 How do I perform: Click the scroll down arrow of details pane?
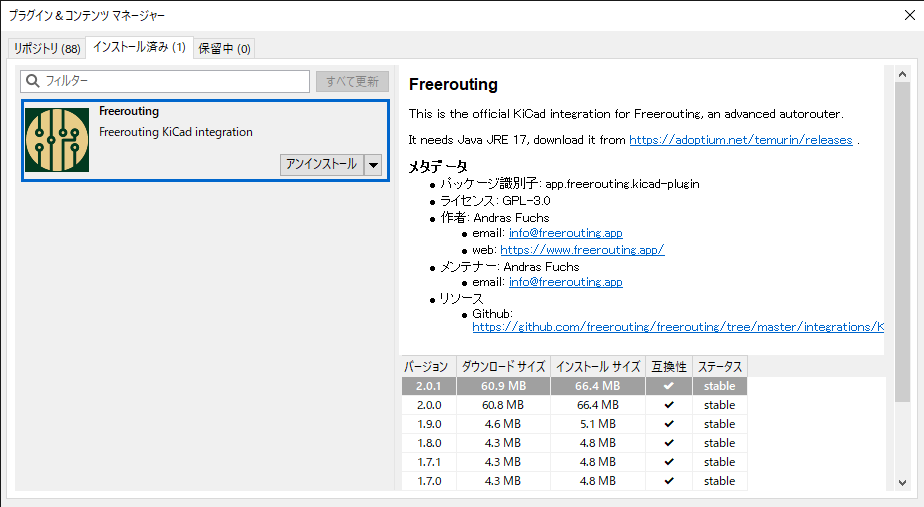(x=902, y=482)
